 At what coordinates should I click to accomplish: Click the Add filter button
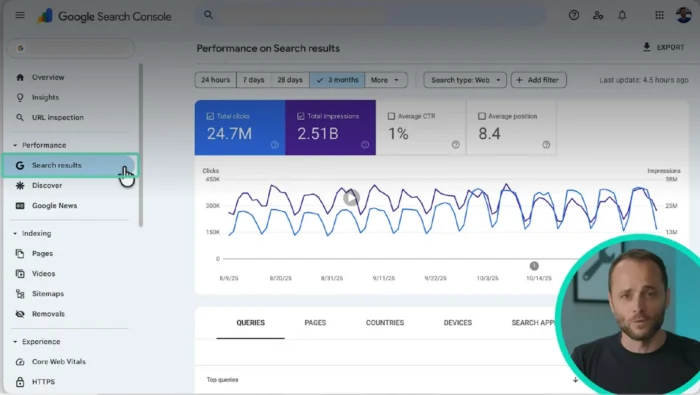(x=539, y=80)
